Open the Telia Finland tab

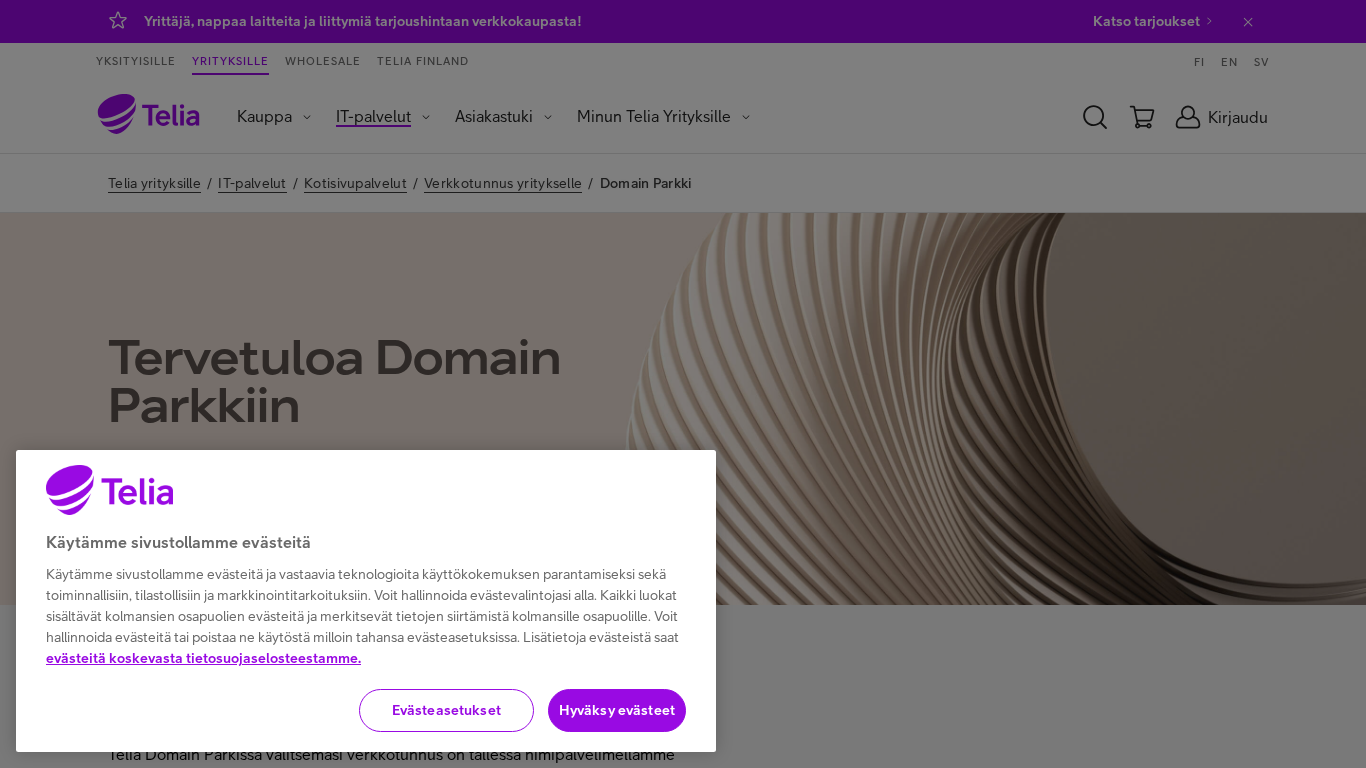(423, 61)
